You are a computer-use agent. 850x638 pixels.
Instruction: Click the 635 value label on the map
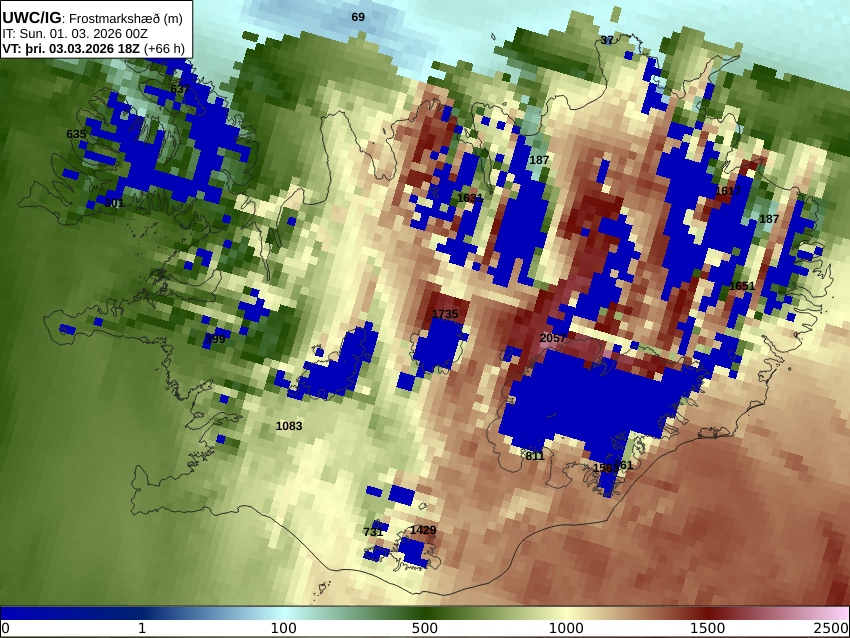click(76, 134)
